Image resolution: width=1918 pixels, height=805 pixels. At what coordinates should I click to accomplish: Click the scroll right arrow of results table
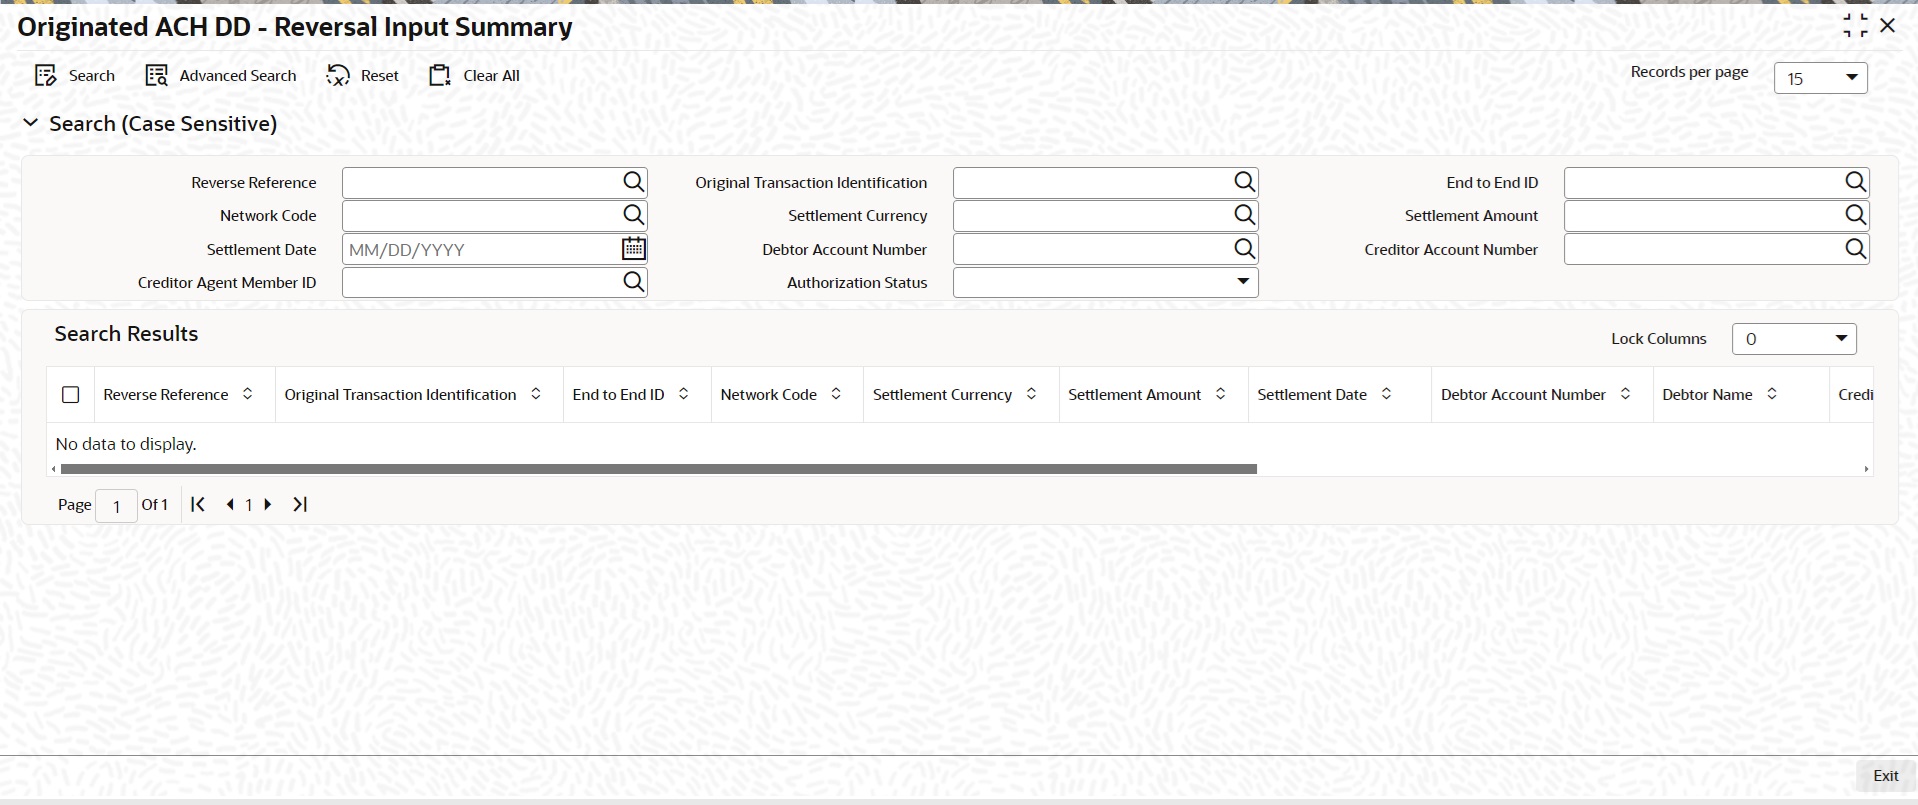[x=1866, y=469]
